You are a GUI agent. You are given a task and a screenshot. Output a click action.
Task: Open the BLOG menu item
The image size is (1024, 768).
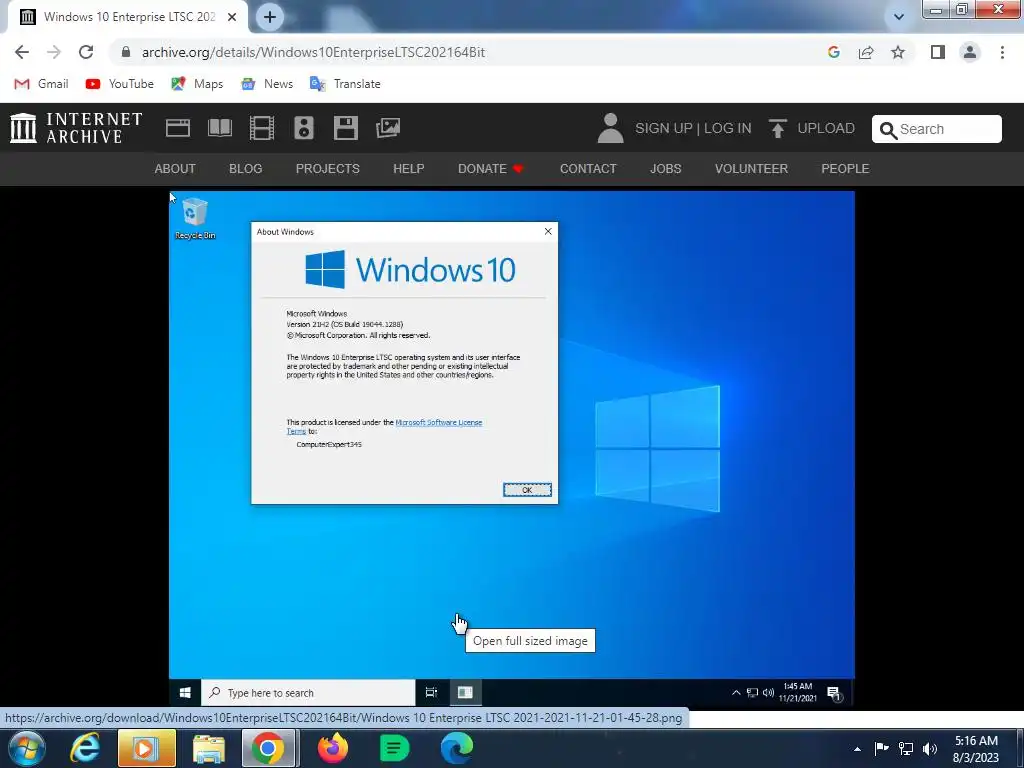(246, 168)
